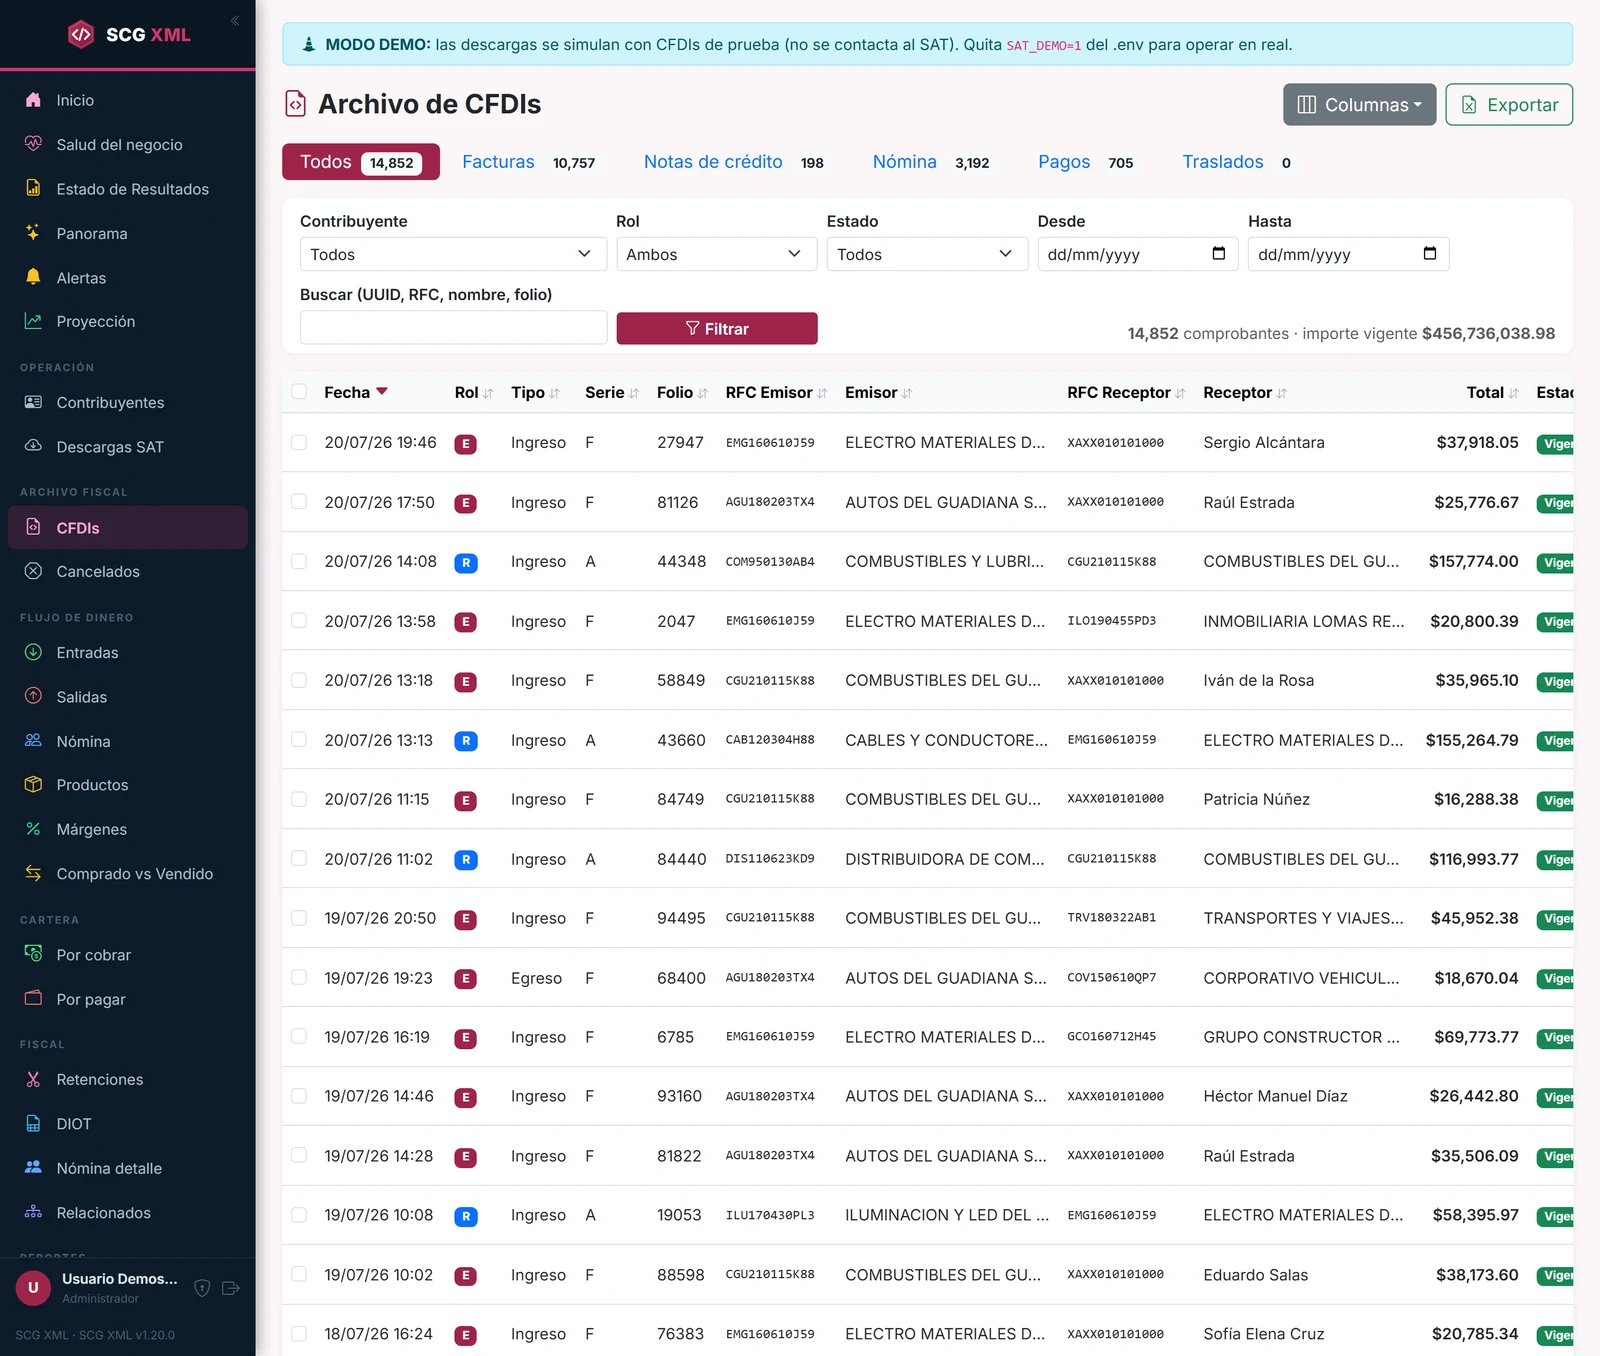
Task: Click the Retenciones scissors icon
Action: (x=33, y=1079)
